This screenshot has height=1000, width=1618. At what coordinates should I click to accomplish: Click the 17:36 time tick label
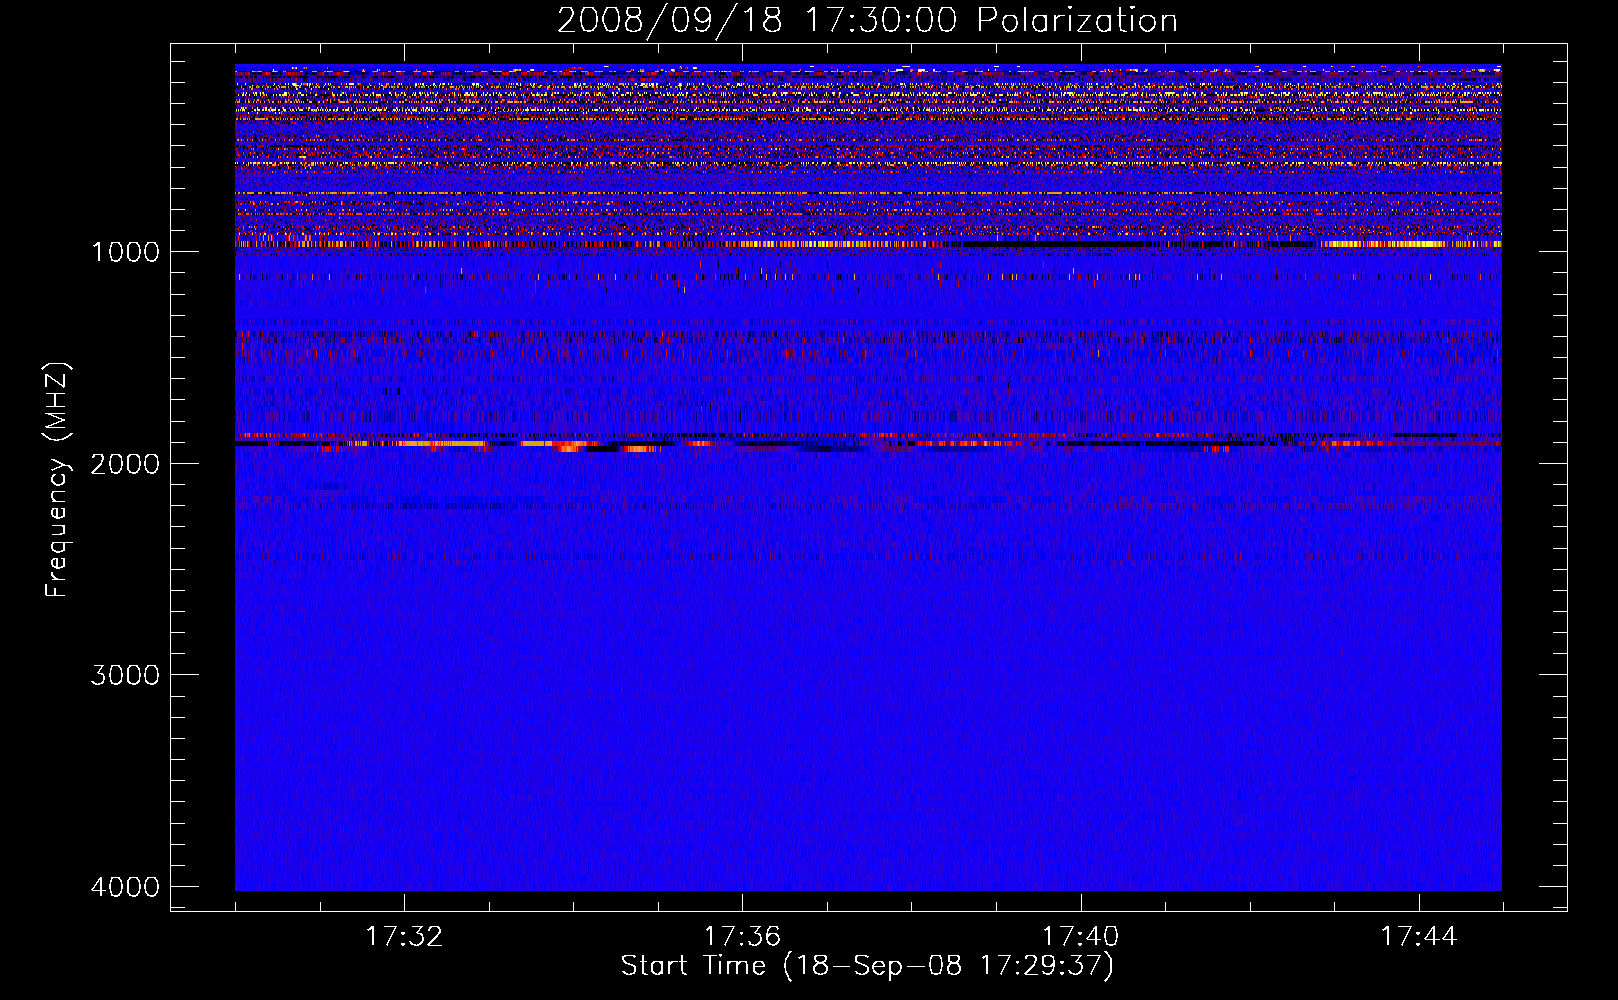(742, 937)
